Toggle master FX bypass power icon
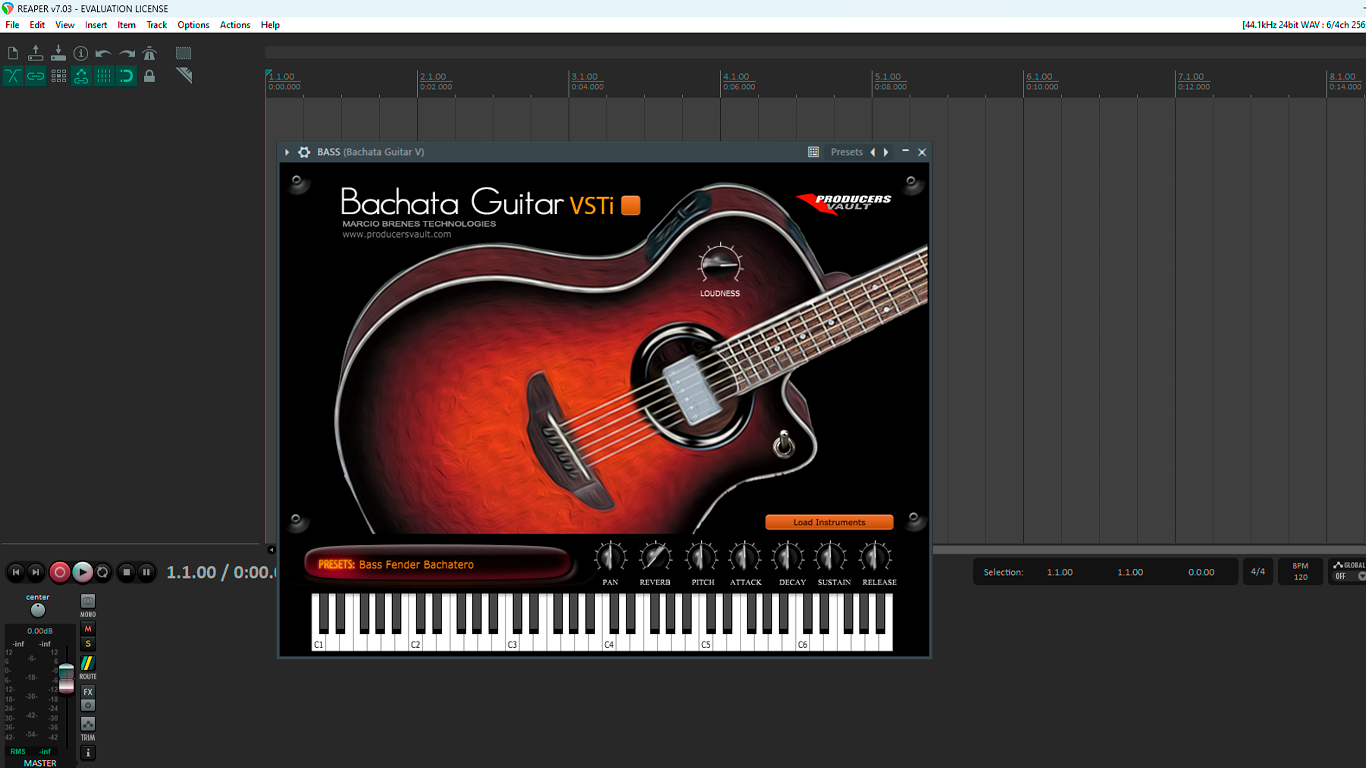1366x768 pixels. click(x=88, y=705)
